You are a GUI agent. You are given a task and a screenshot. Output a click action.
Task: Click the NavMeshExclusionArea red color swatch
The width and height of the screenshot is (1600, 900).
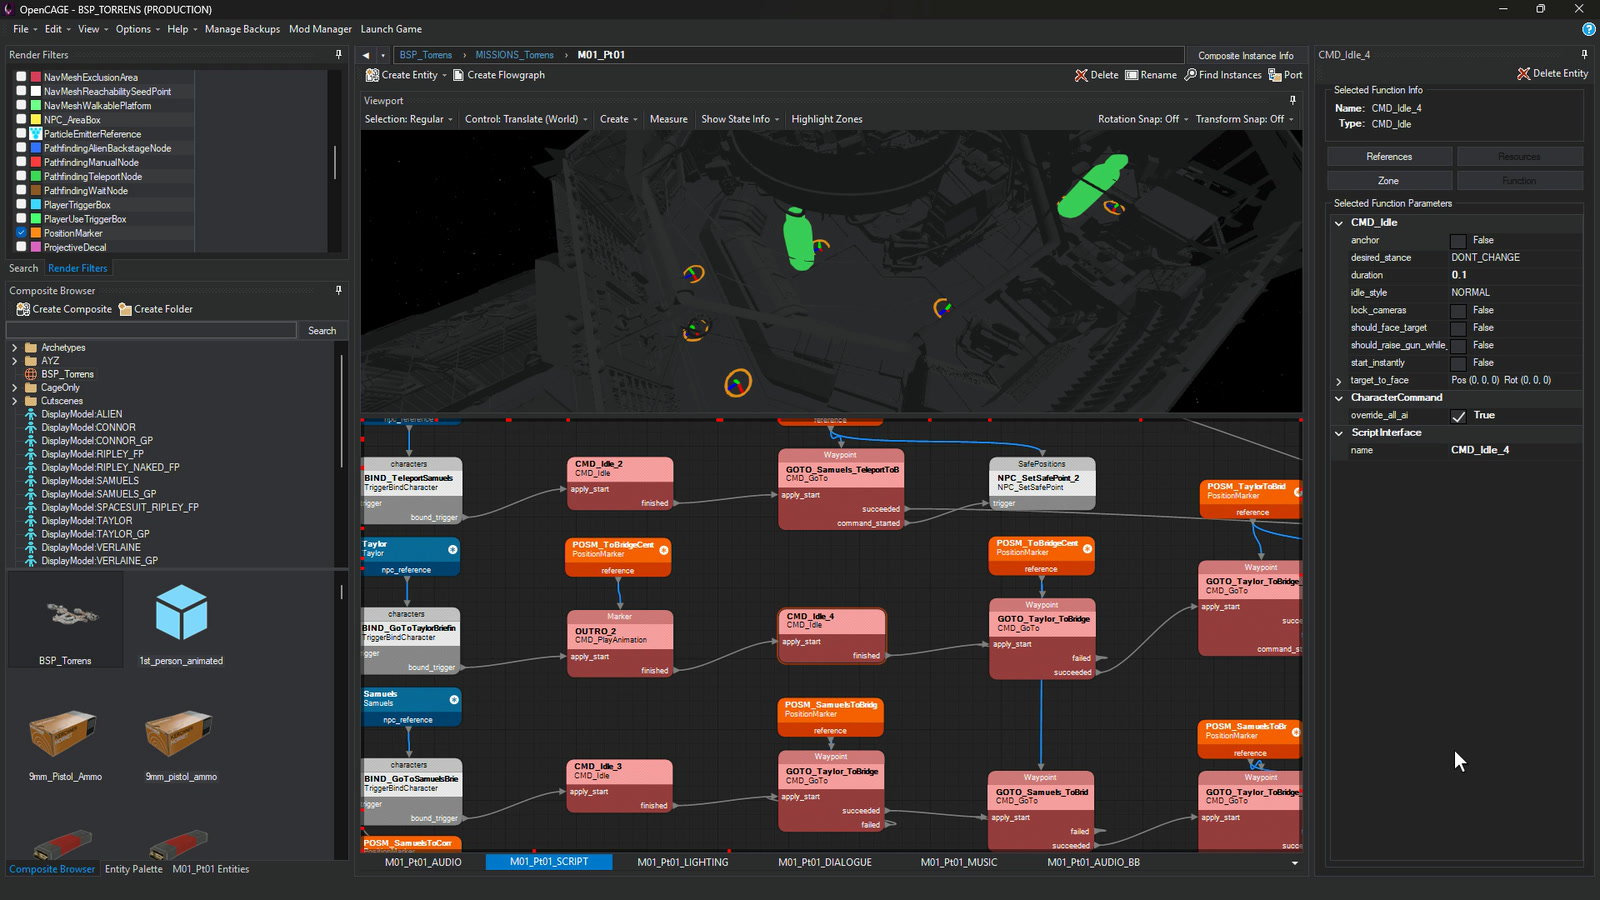tap(36, 77)
